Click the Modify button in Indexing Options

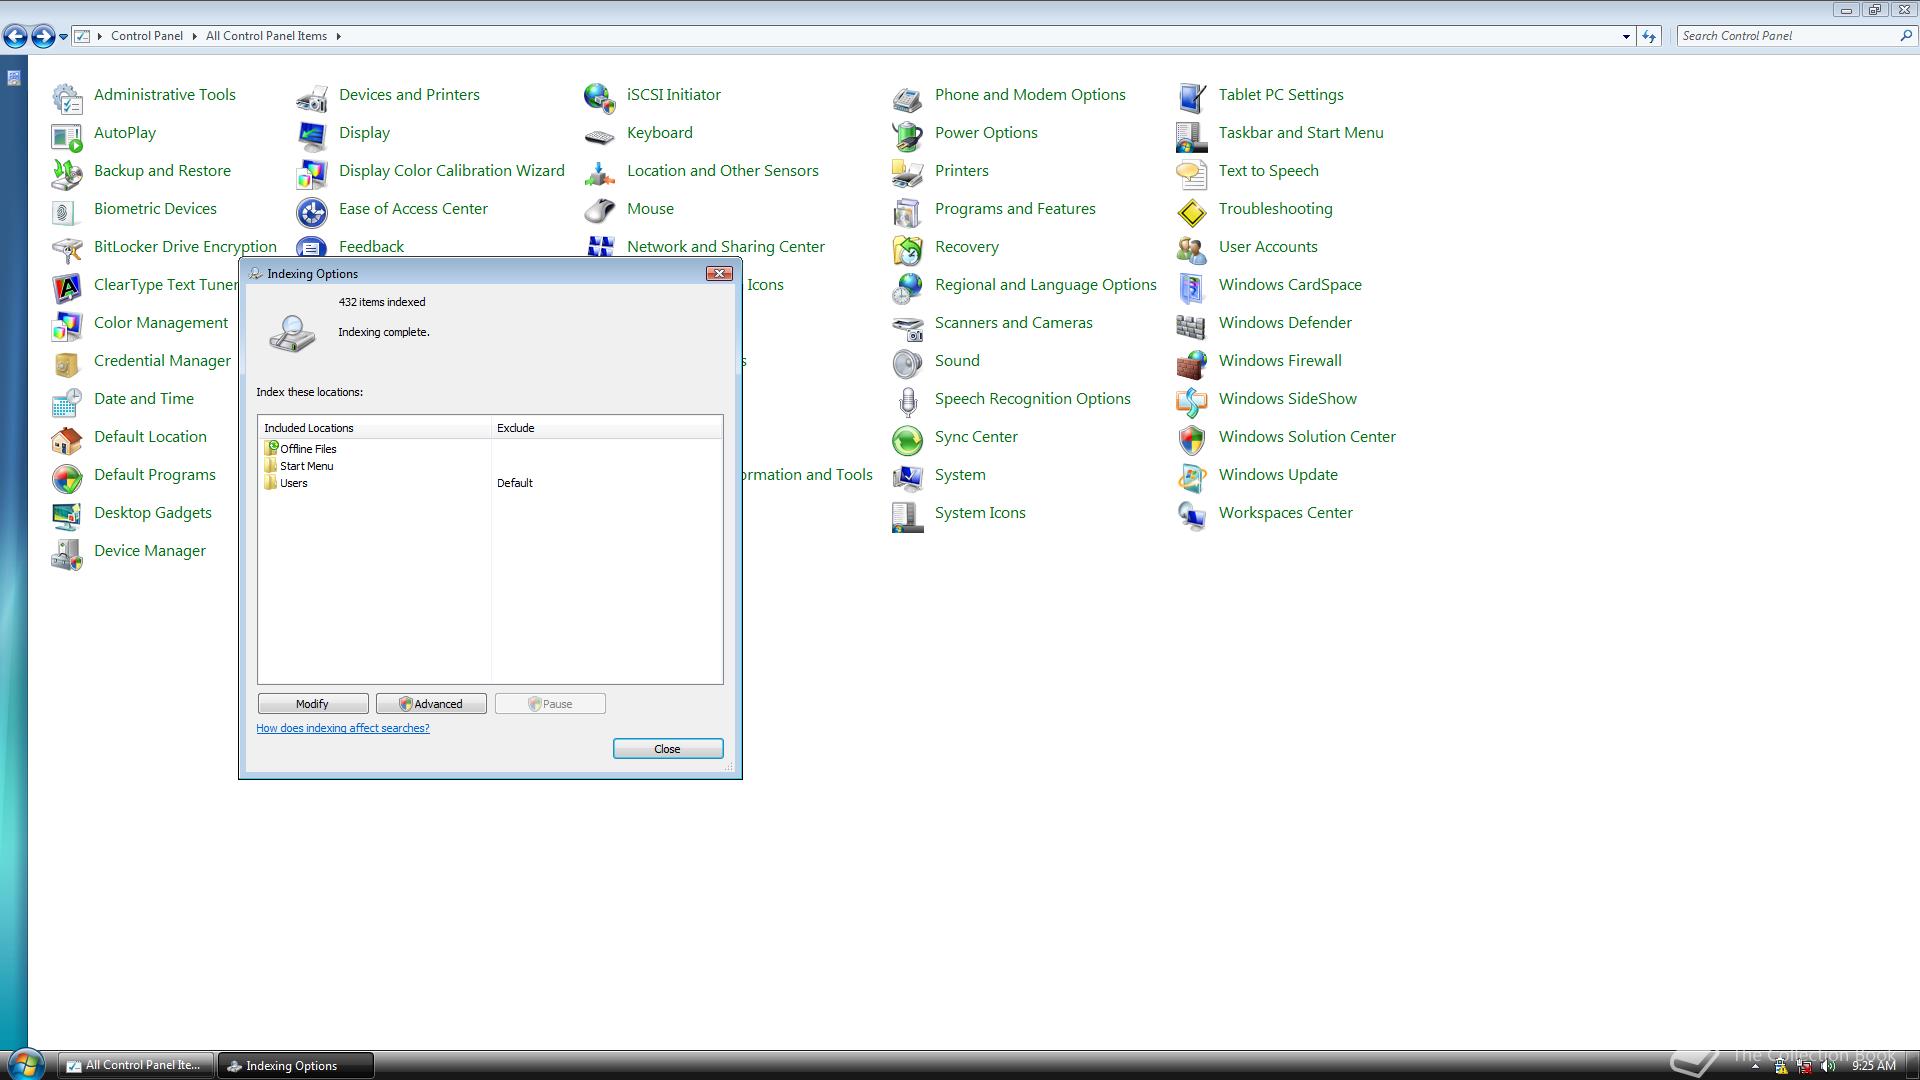point(312,704)
